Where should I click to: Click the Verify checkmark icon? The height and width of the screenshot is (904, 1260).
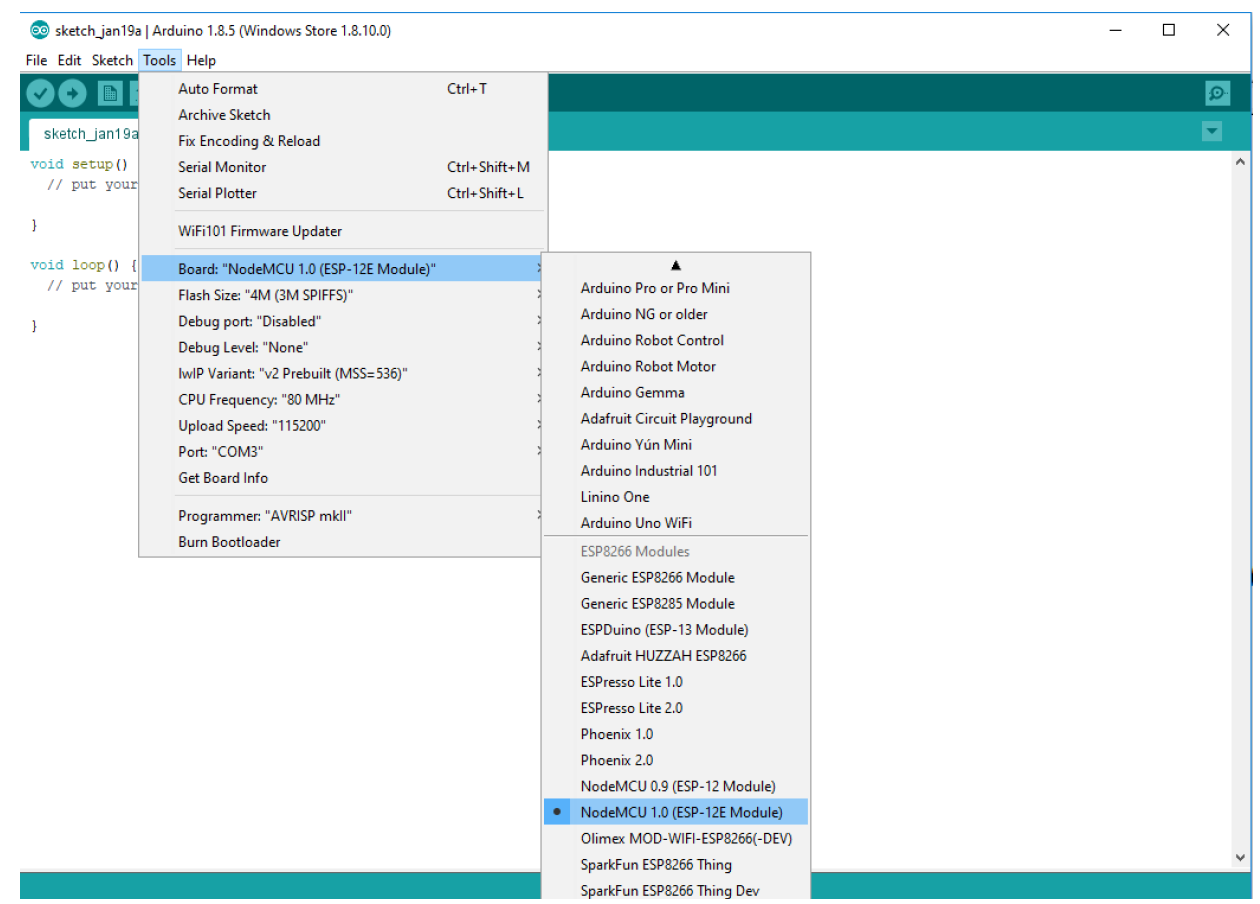tap(40, 93)
